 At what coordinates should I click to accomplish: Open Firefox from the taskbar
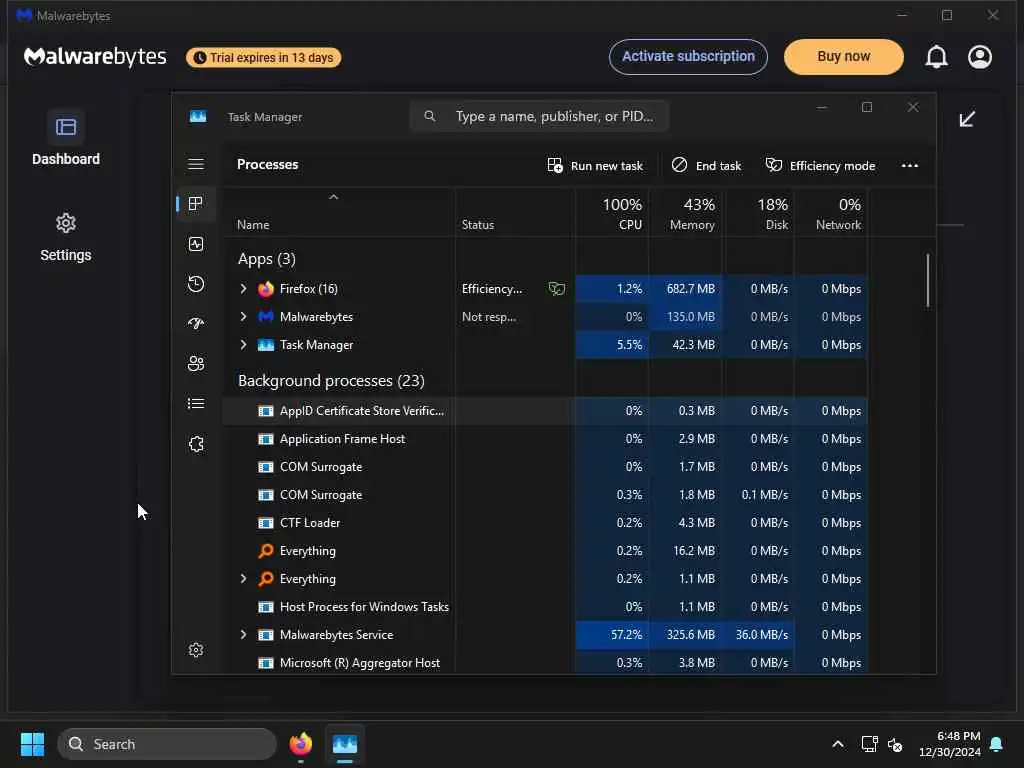(x=301, y=744)
